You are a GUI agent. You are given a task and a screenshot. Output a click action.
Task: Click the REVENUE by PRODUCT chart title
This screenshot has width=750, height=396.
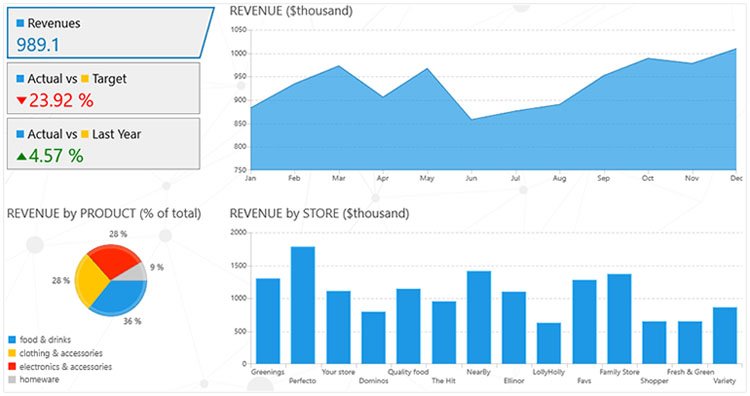tap(104, 213)
